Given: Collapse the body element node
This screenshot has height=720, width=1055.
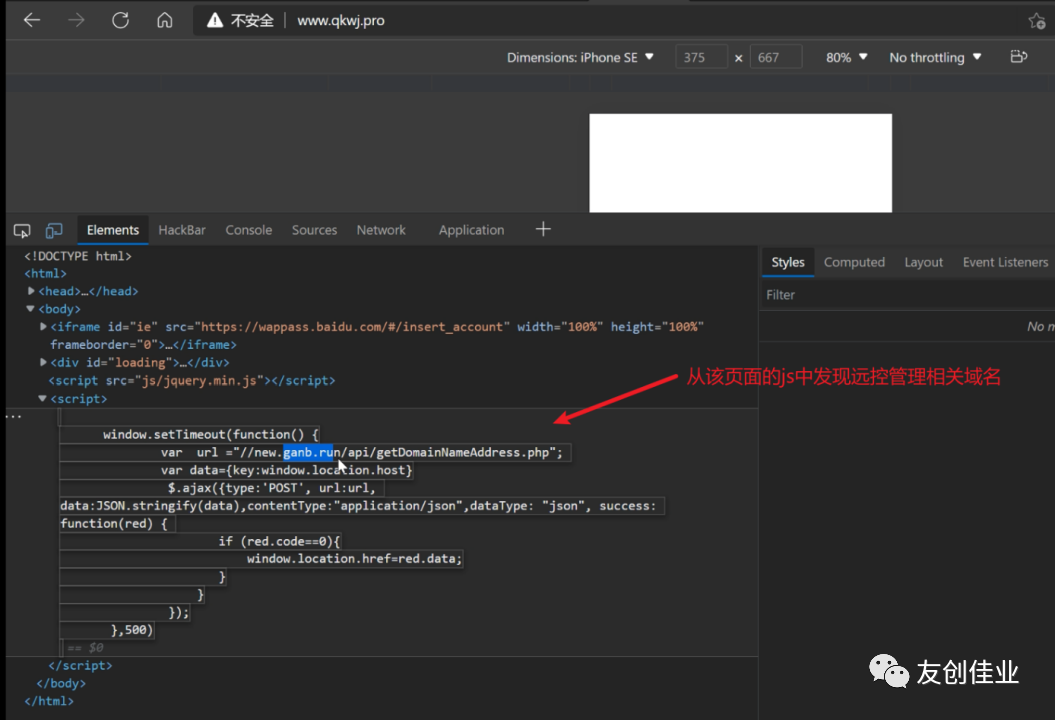Looking at the screenshot, I should (30, 308).
